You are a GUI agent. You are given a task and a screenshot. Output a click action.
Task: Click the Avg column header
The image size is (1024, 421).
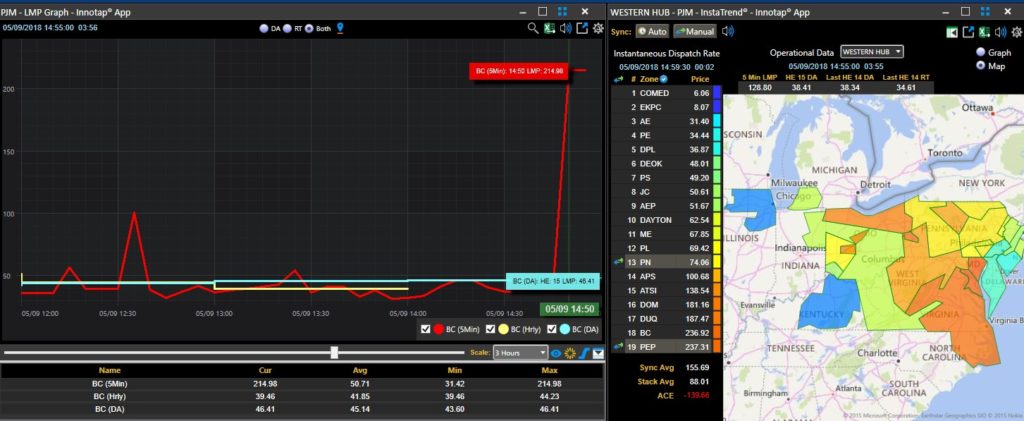coord(360,370)
